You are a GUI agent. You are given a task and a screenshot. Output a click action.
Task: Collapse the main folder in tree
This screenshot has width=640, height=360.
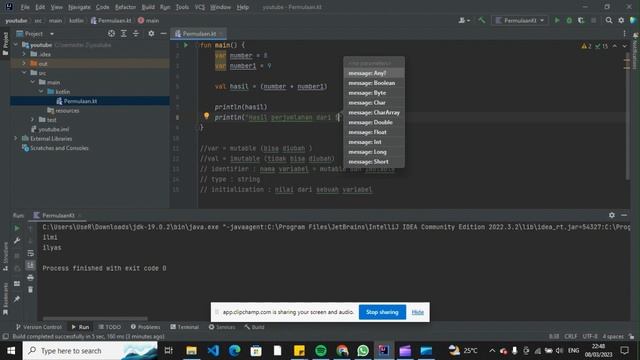(33, 82)
